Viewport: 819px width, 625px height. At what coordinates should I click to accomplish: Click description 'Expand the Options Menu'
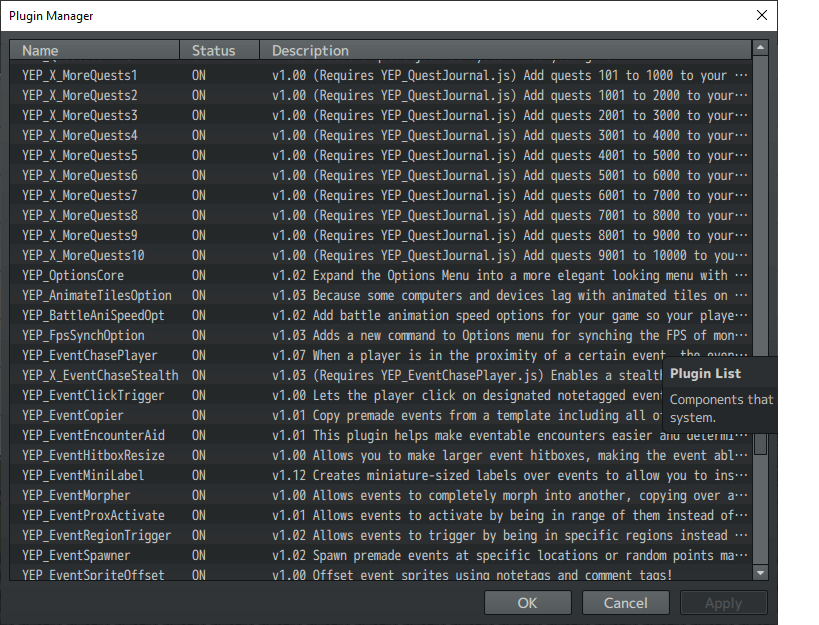[391, 275]
